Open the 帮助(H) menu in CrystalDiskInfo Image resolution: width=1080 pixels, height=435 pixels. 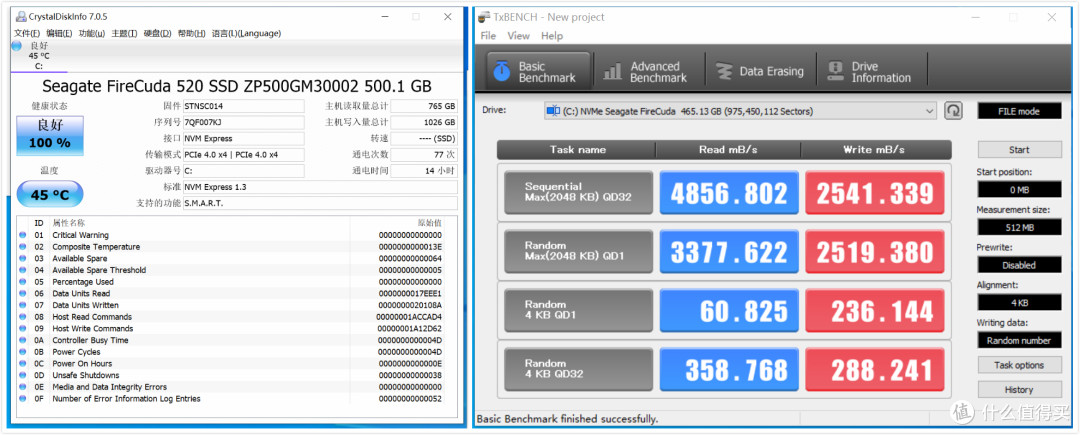(191, 33)
